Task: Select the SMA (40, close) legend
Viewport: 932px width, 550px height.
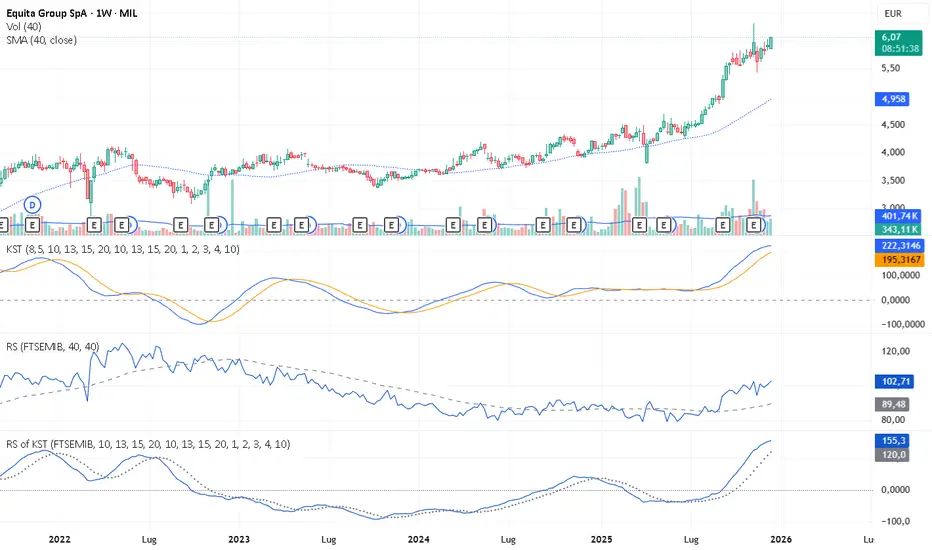Action: (42, 40)
